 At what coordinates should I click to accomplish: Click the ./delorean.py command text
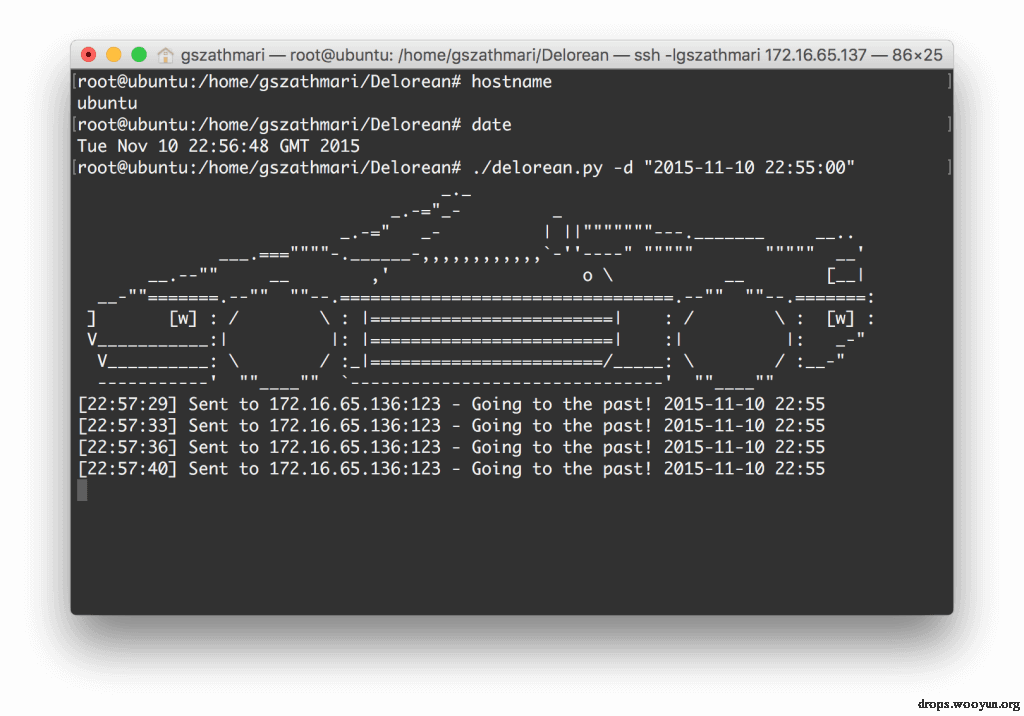click(x=537, y=168)
